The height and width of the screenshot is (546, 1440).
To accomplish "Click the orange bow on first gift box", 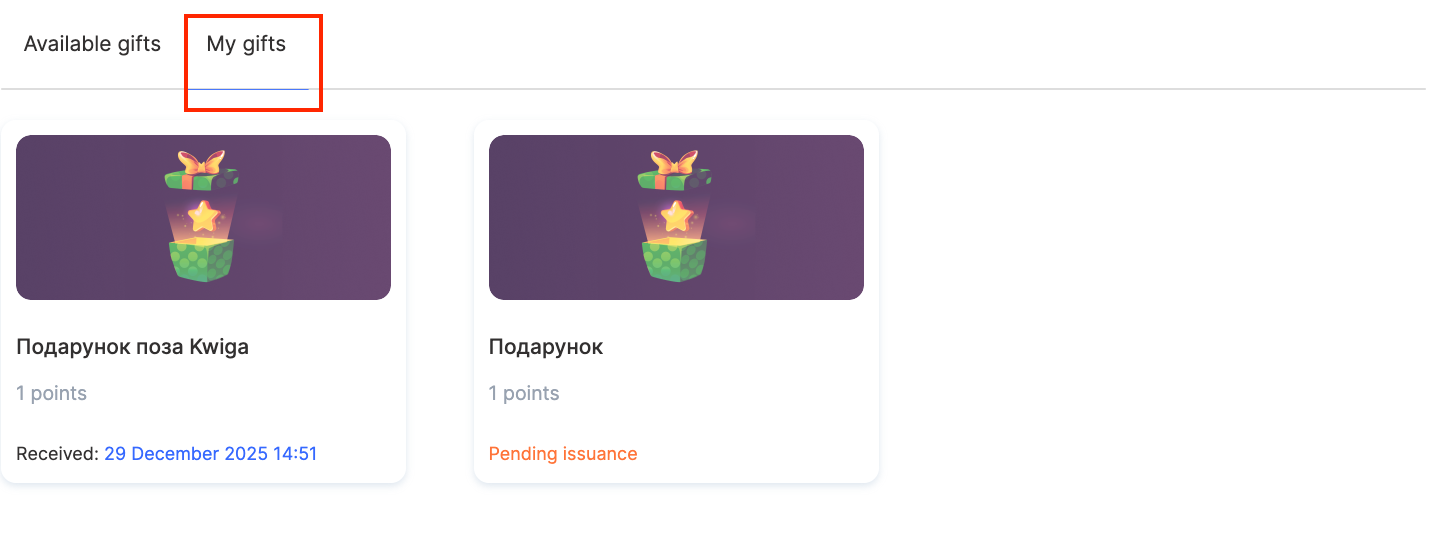I will pyautogui.click(x=202, y=162).
